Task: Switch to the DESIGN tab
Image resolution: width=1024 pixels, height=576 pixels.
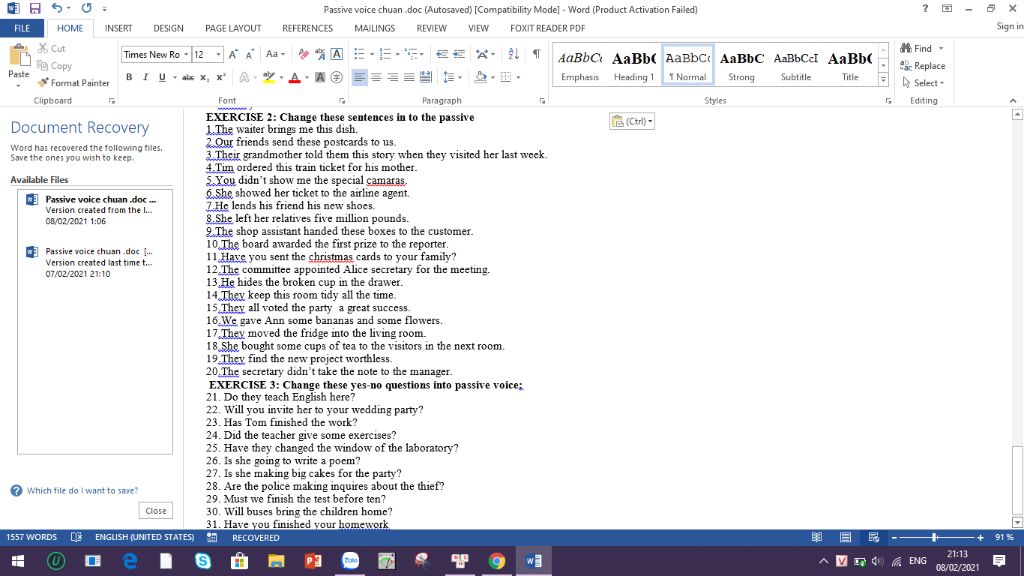Action: [x=168, y=28]
